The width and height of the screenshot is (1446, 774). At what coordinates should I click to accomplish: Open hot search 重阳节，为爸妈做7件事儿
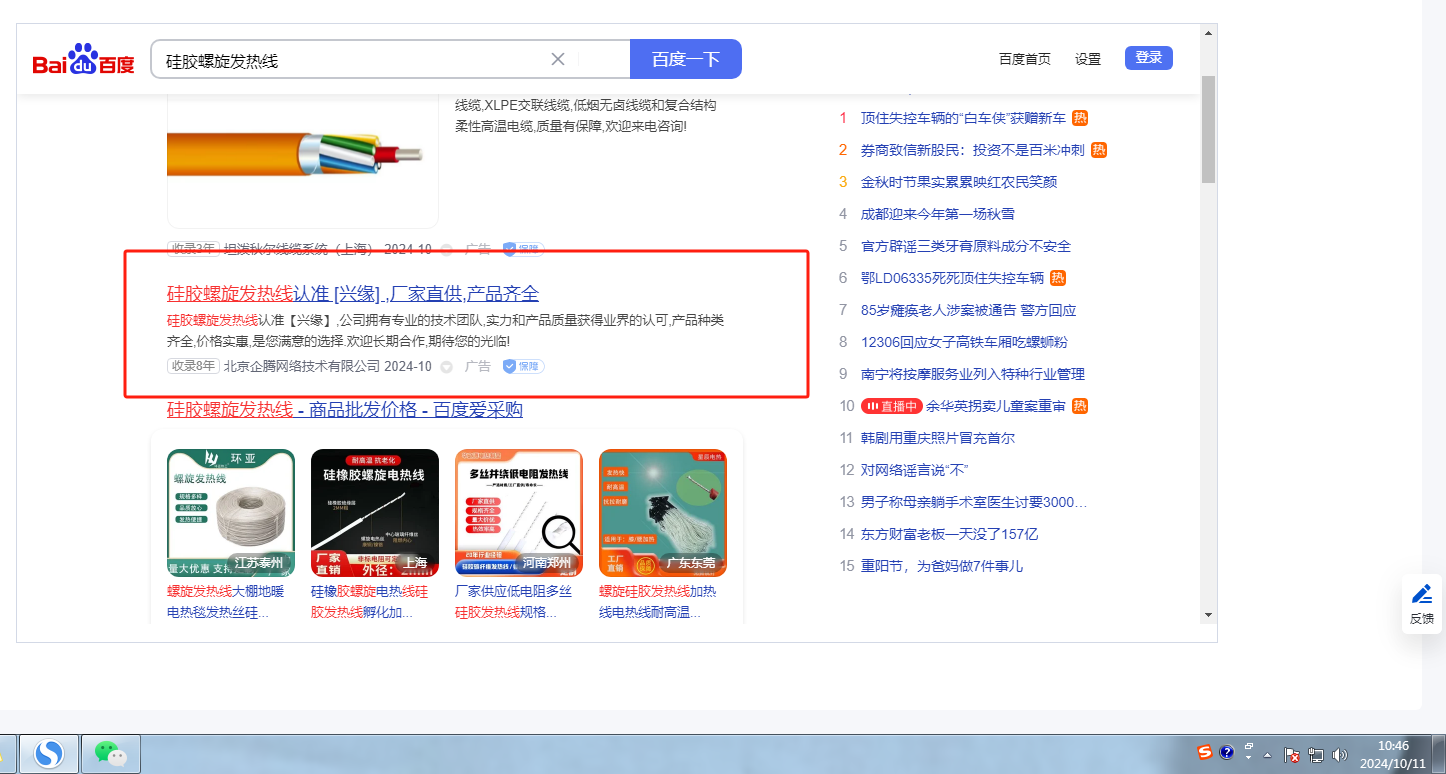(942, 566)
